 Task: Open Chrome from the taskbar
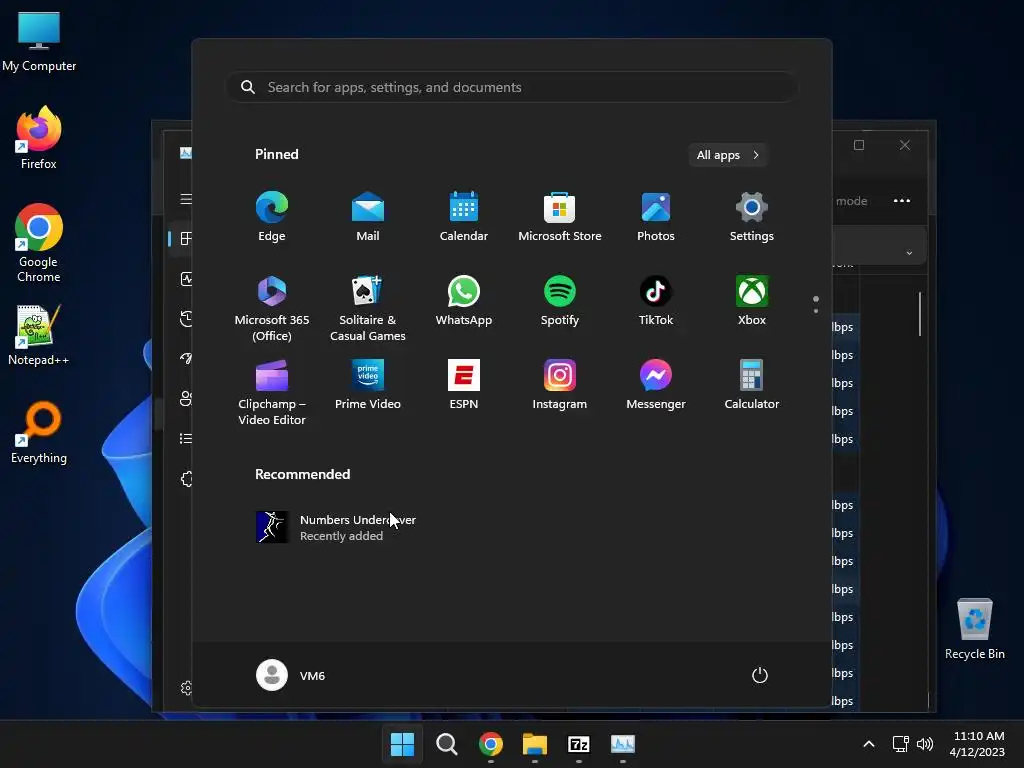pos(490,744)
